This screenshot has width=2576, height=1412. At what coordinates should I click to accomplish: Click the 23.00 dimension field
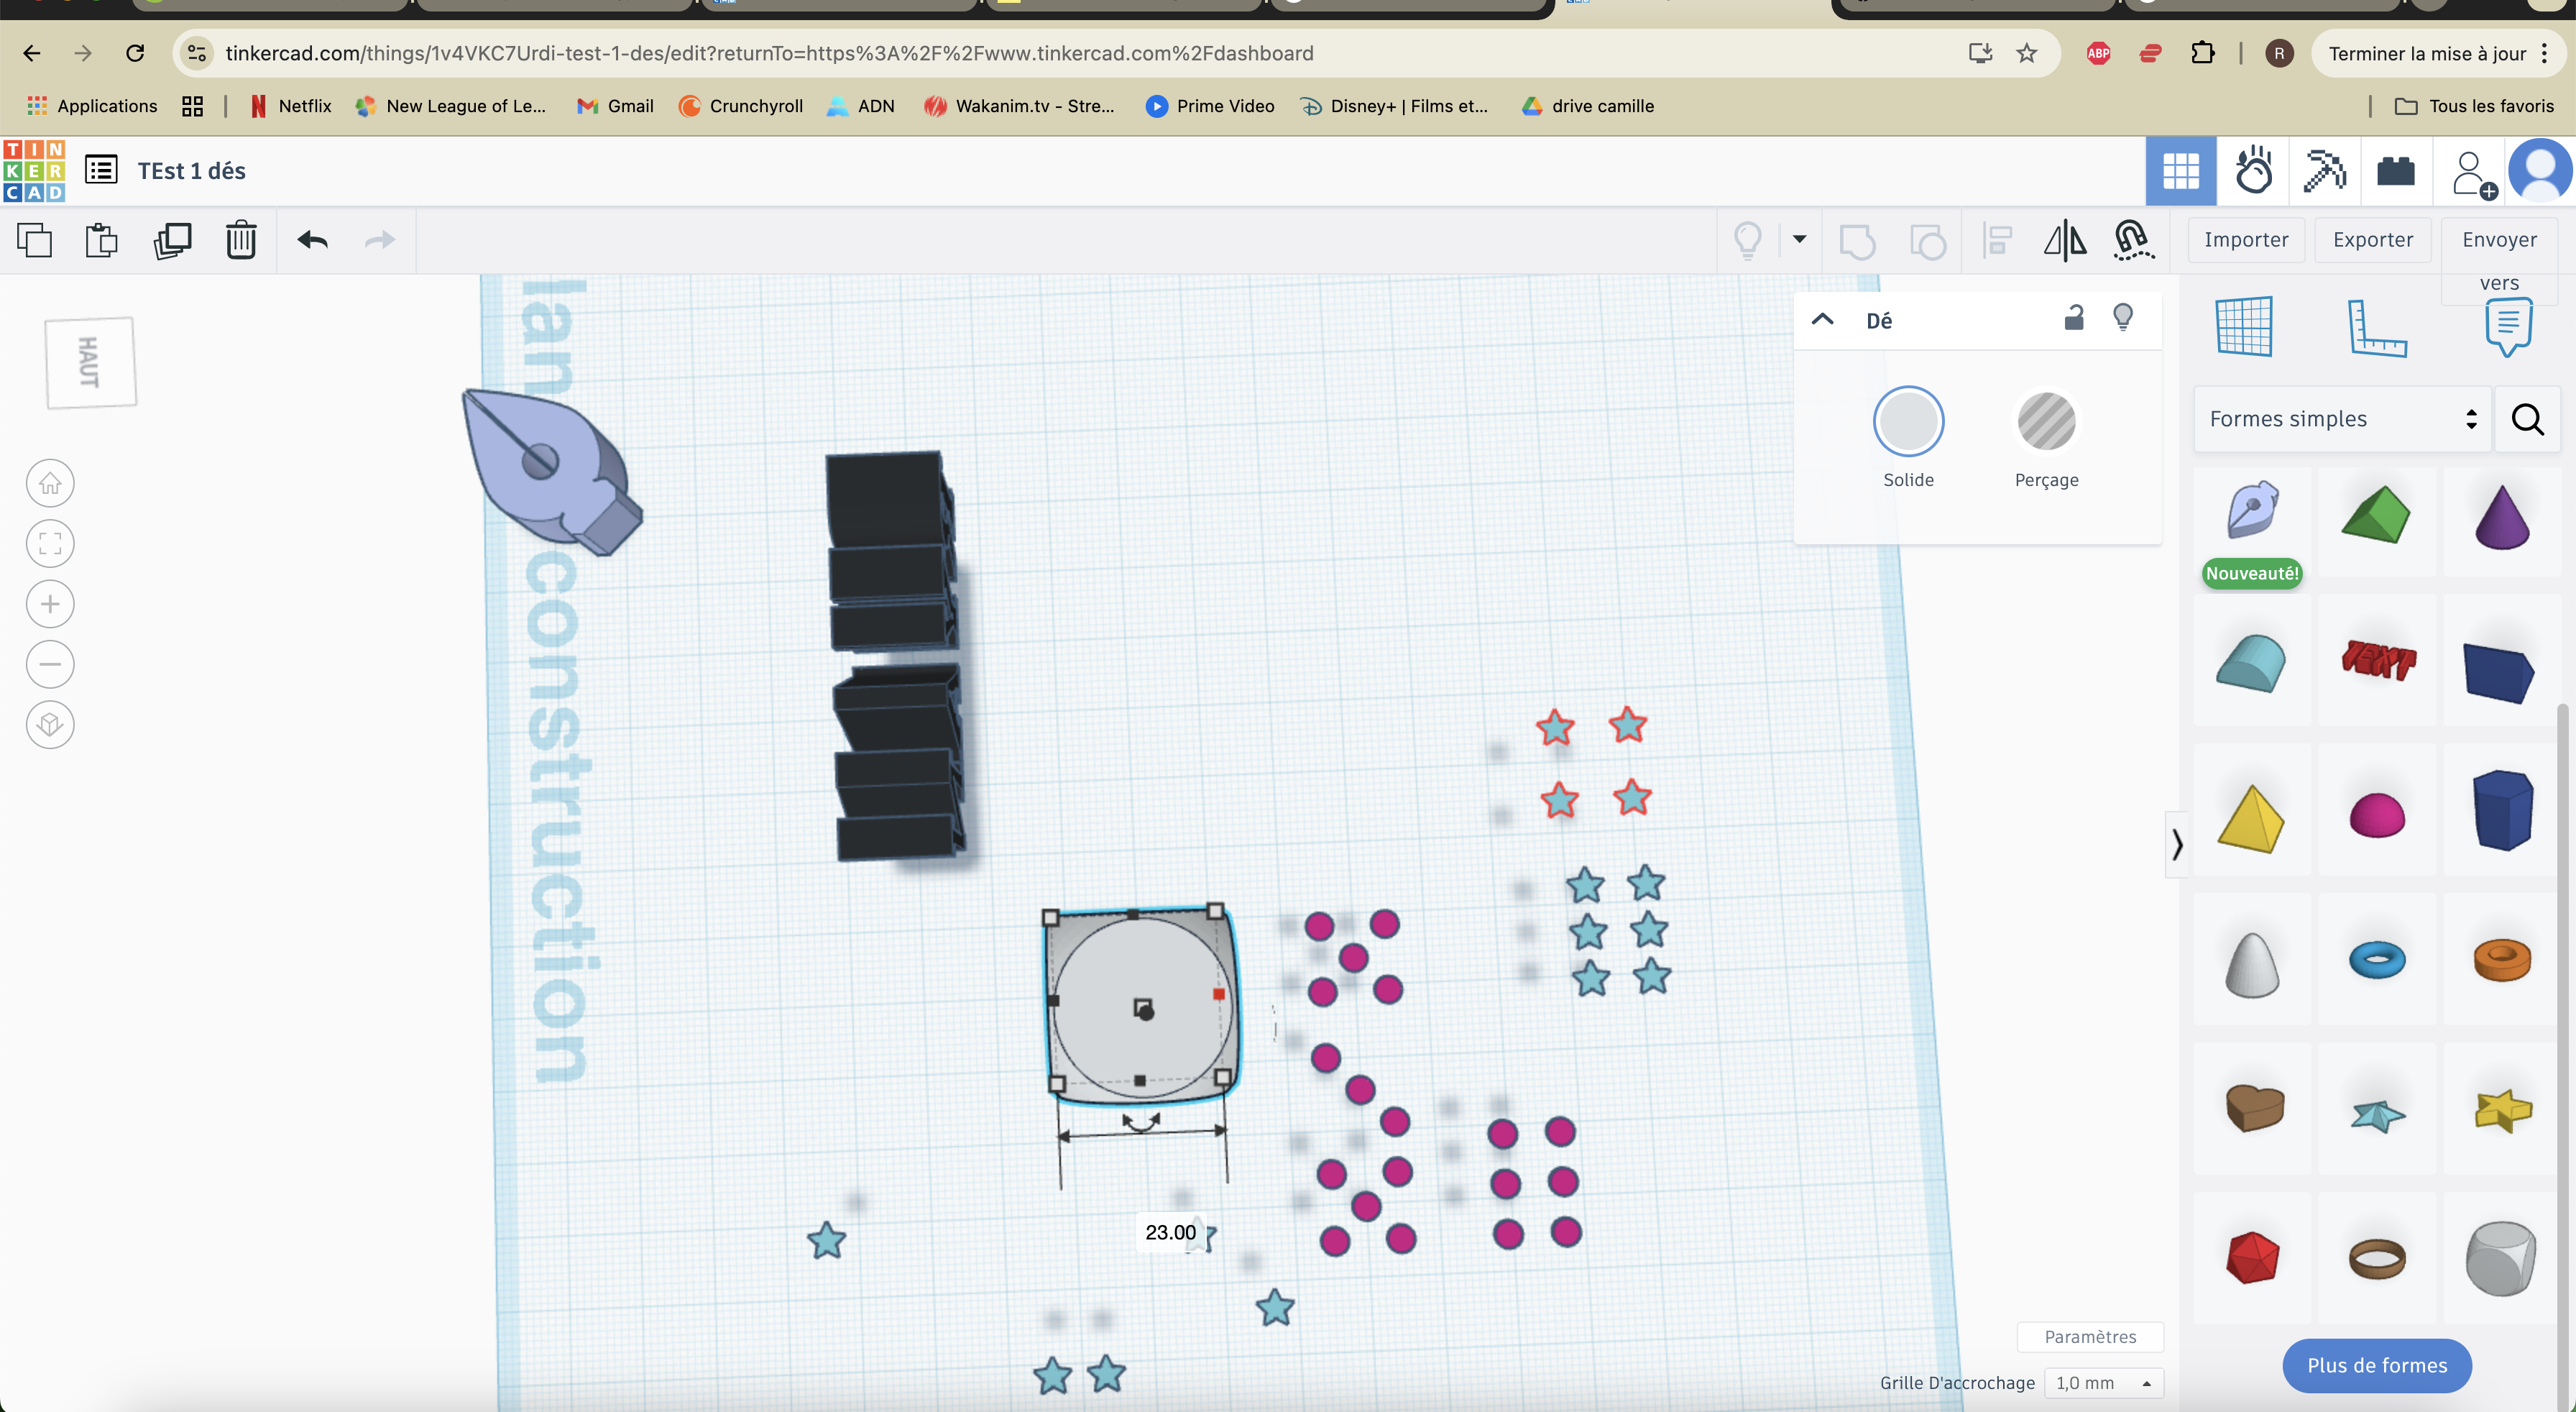1170,1233
